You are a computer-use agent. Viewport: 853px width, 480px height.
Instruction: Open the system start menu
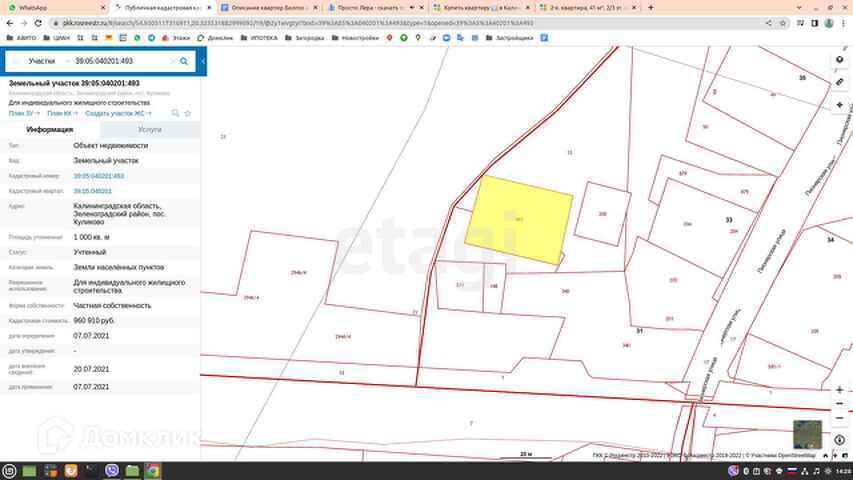9,471
